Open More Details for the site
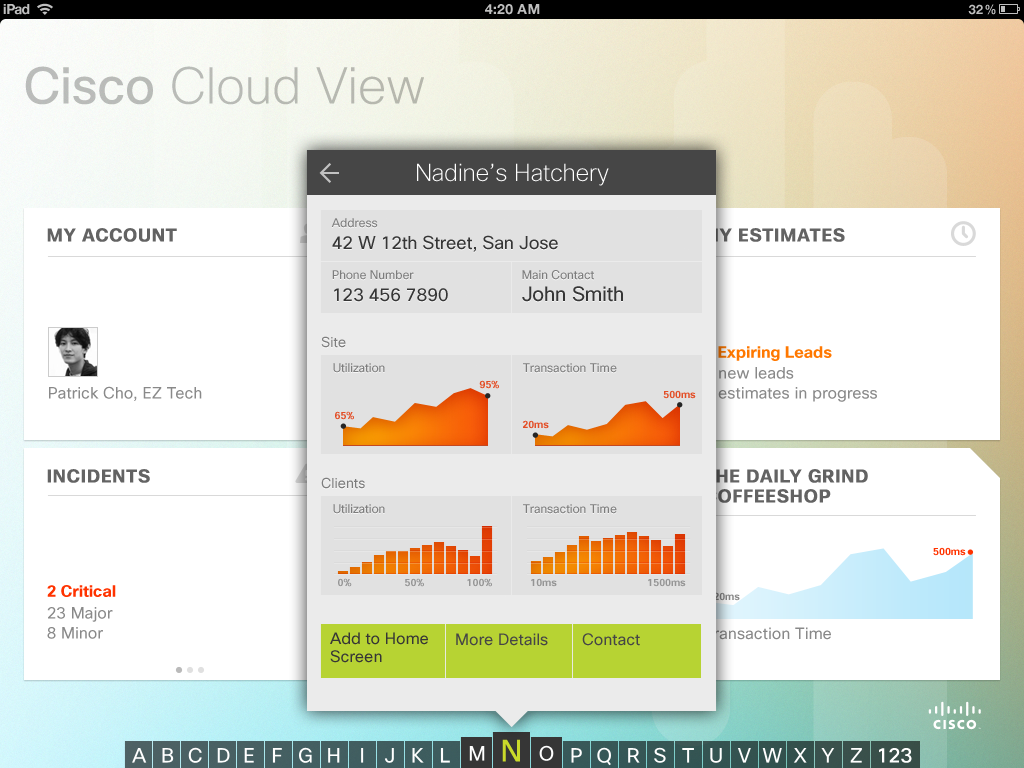This screenshot has width=1024, height=768. click(509, 650)
